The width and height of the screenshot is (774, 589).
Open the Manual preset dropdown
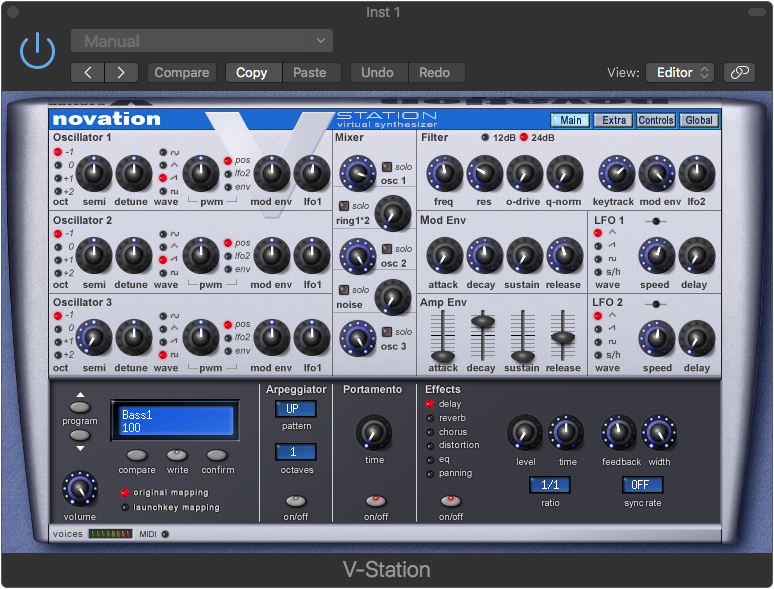coord(202,40)
